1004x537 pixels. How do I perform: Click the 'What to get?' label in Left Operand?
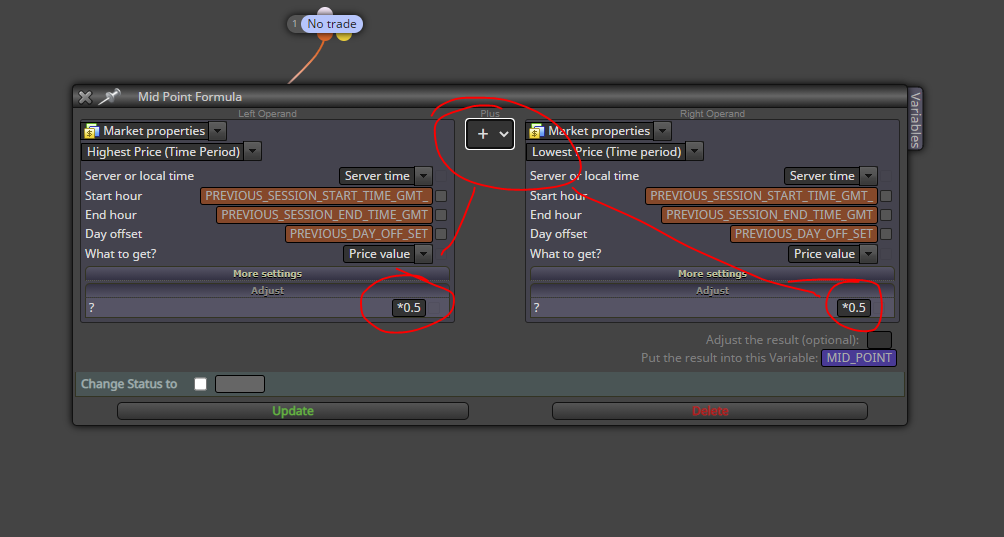coord(120,254)
